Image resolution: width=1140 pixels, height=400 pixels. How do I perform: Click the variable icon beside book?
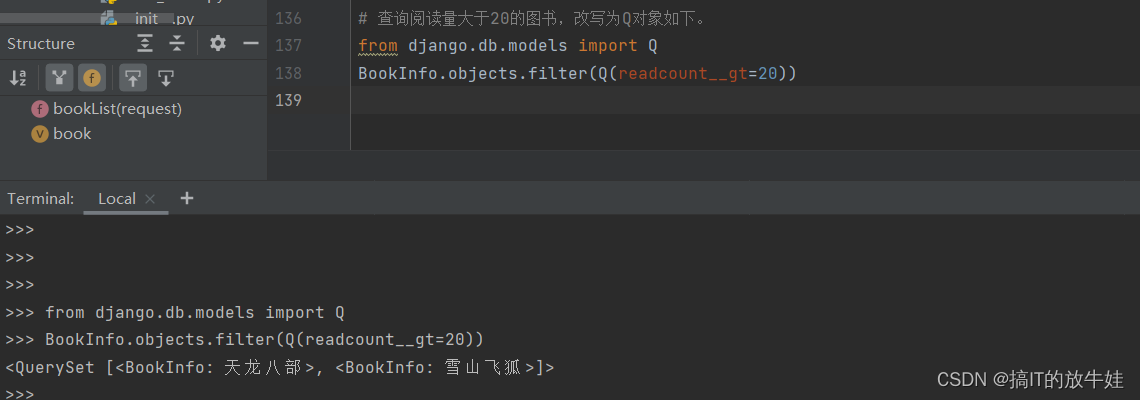point(40,134)
